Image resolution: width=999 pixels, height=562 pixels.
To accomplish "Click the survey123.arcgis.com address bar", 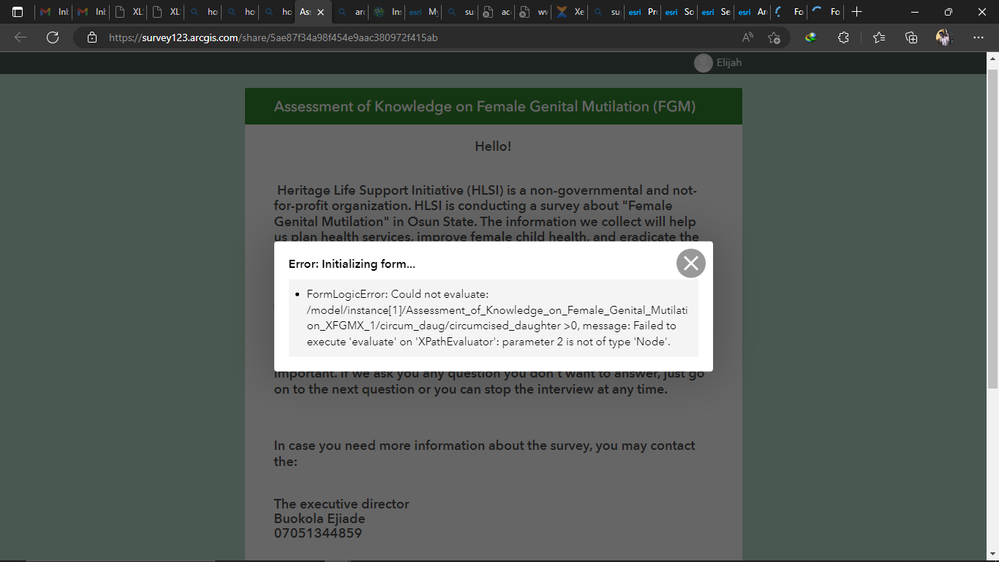I will [273, 38].
